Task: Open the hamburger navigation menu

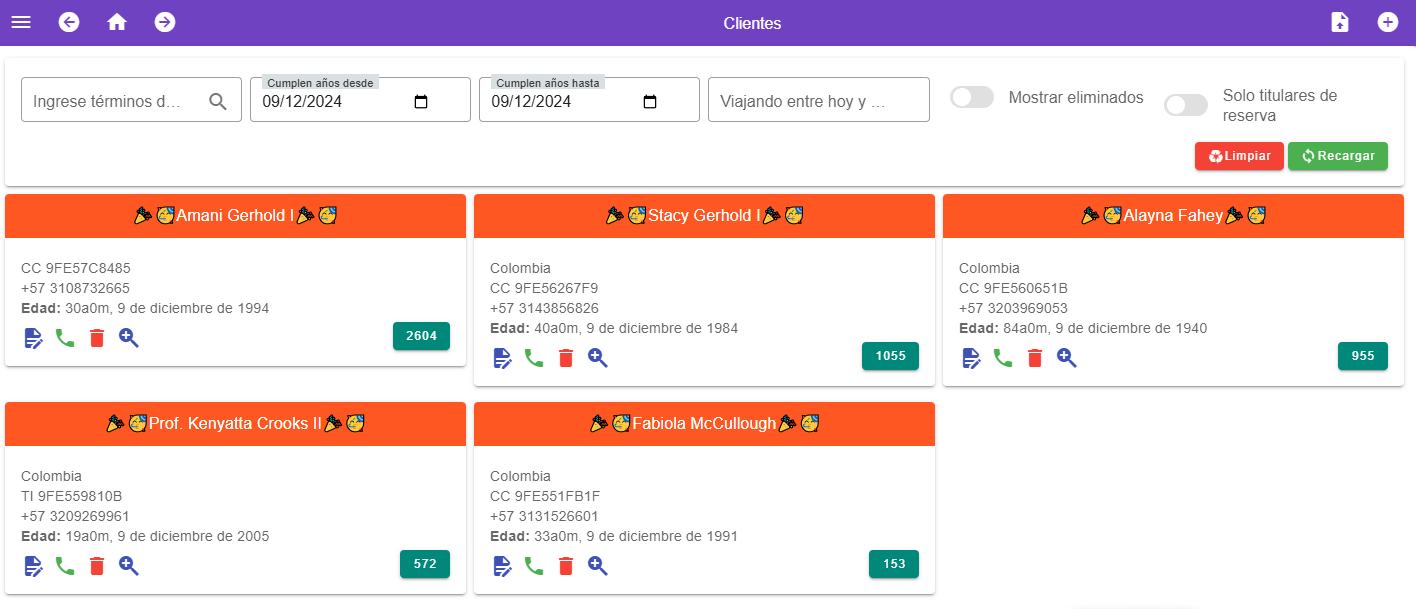Action: pos(21,22)
